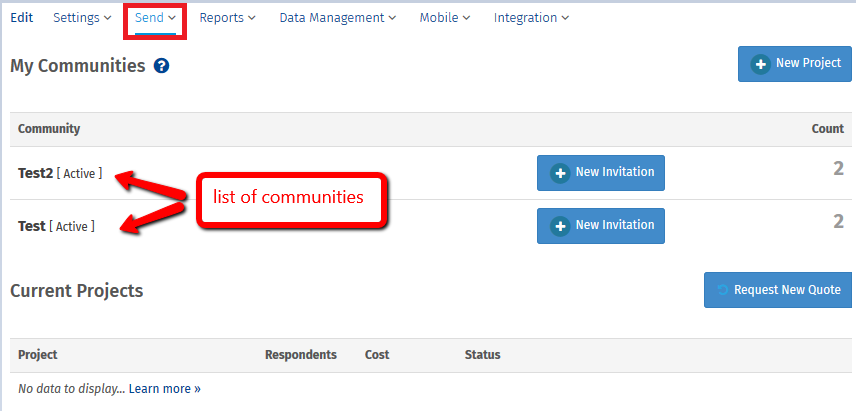Click the Status column header
856x411 pixels.
(x=482, y=355)
